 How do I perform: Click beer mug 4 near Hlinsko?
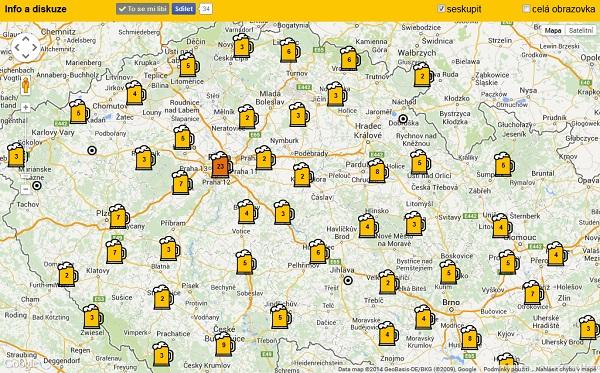(x=368, y=226)
